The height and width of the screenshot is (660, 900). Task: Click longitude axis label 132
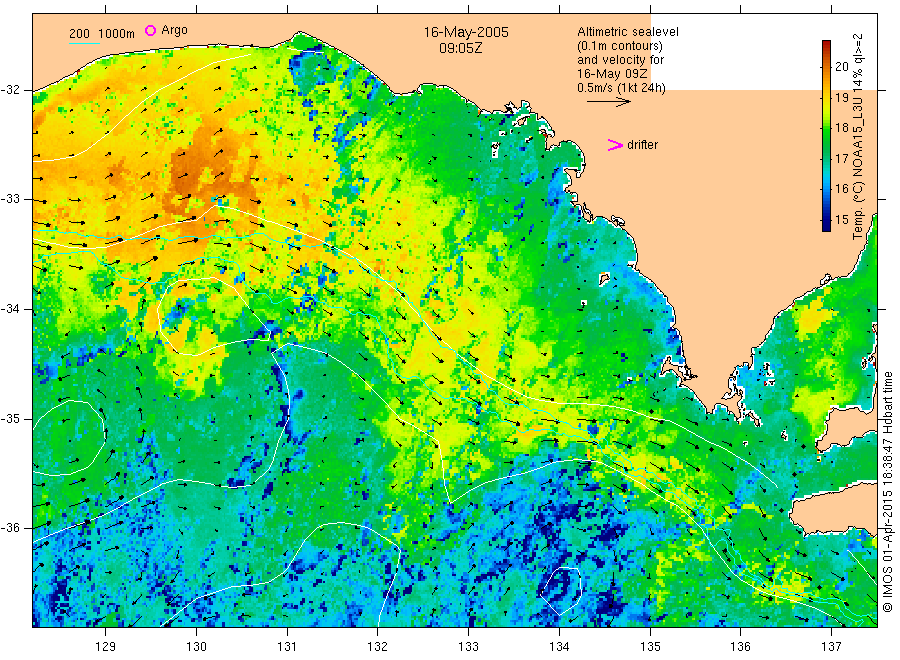378,646
